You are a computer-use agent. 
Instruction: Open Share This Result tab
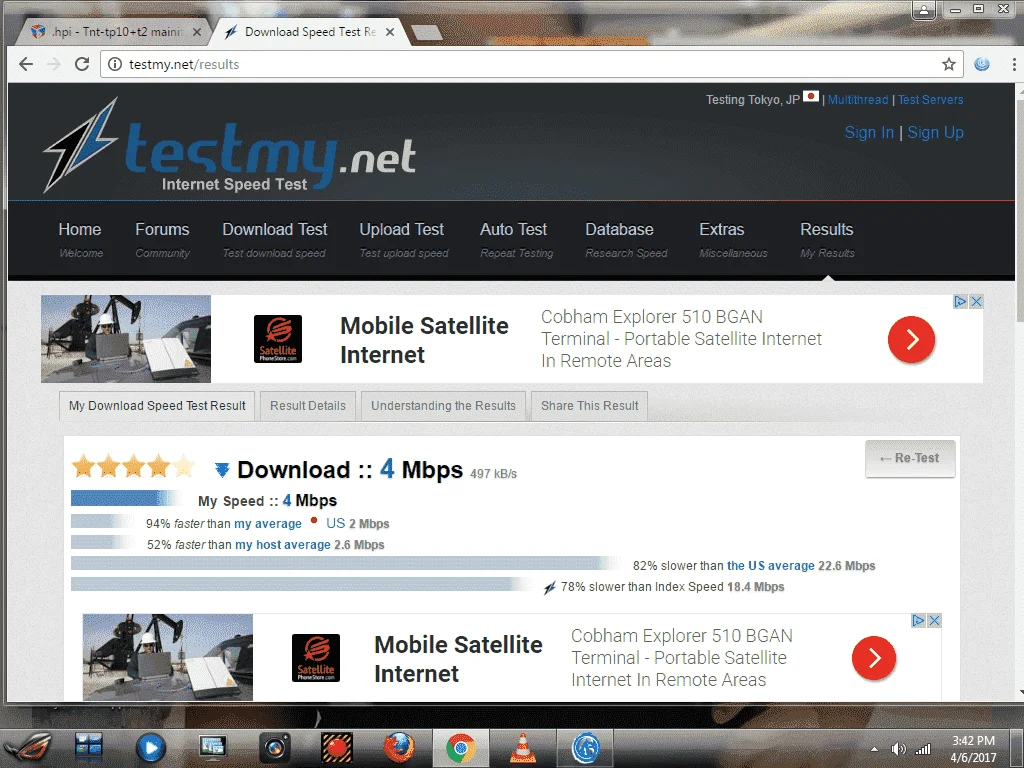click(590, 406)
